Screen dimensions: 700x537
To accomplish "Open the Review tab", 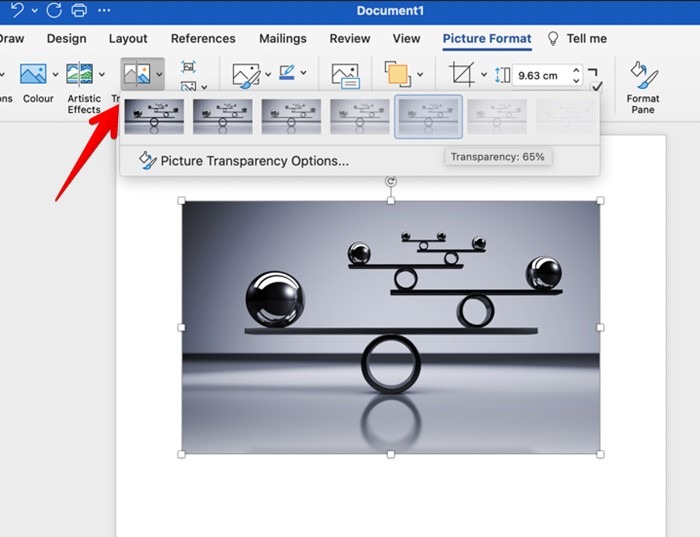I will pos(350,38).
